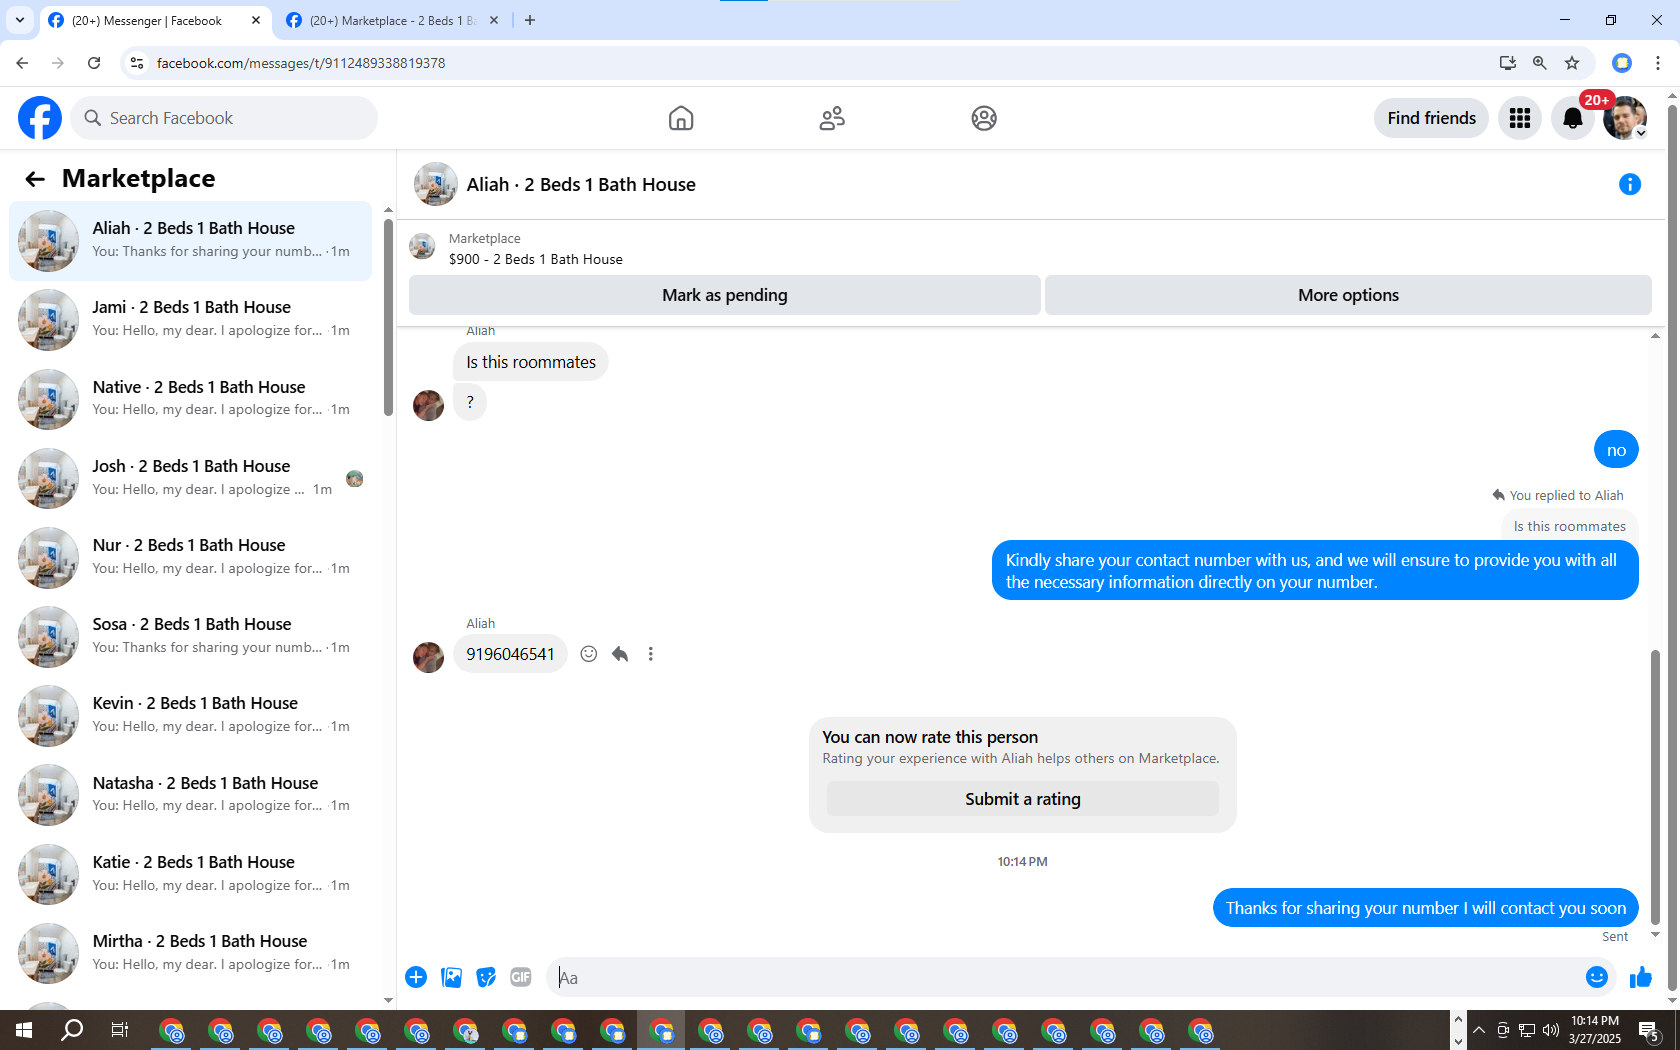Open a new browser tab

pos(530,20)
